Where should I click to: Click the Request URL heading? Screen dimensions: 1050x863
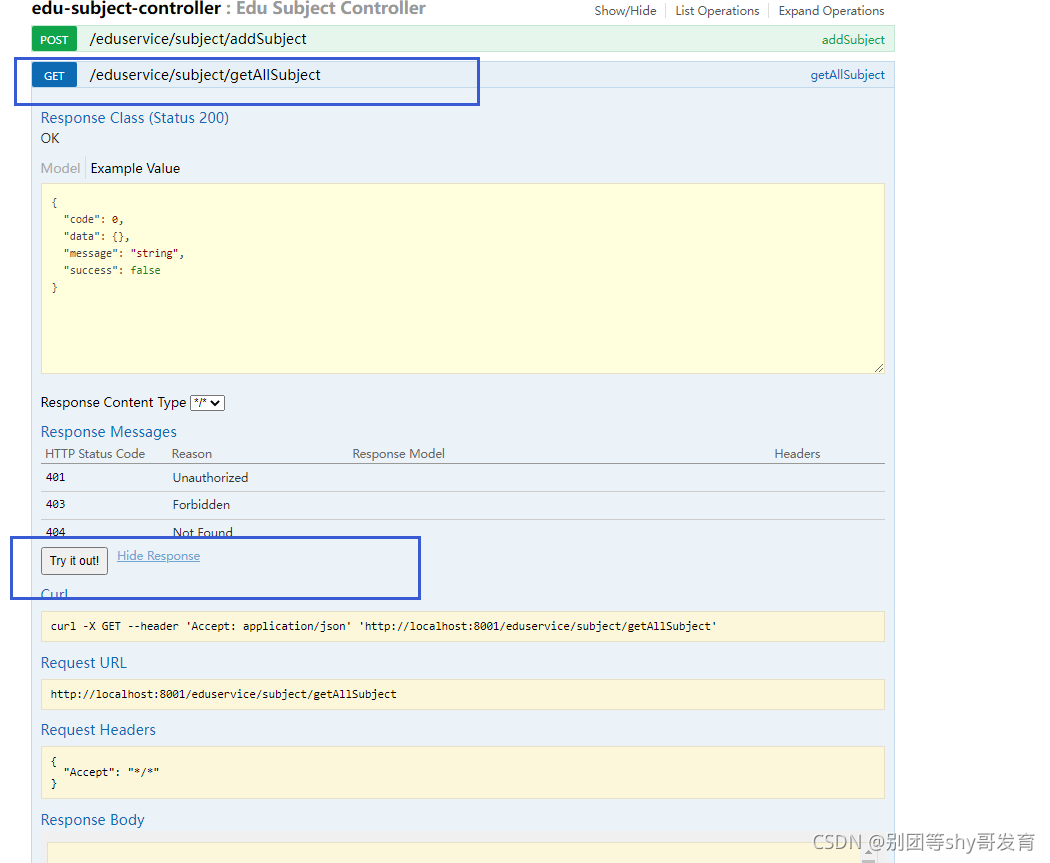[x=84, y=663]
